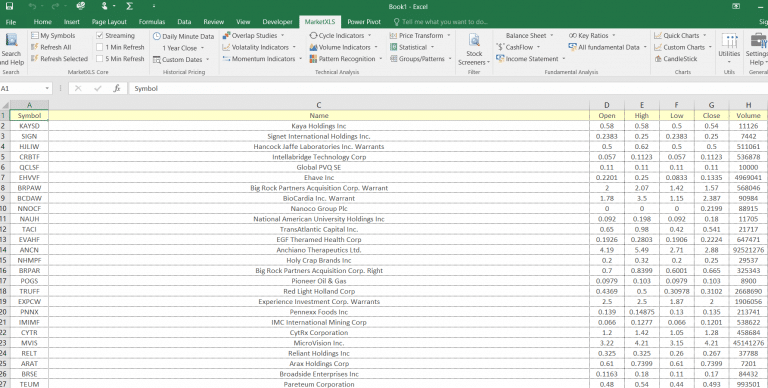The width and height of the screenshot is (768, 388).
Task: Click the Pattern Recognition icon
Action: [313, 59]
